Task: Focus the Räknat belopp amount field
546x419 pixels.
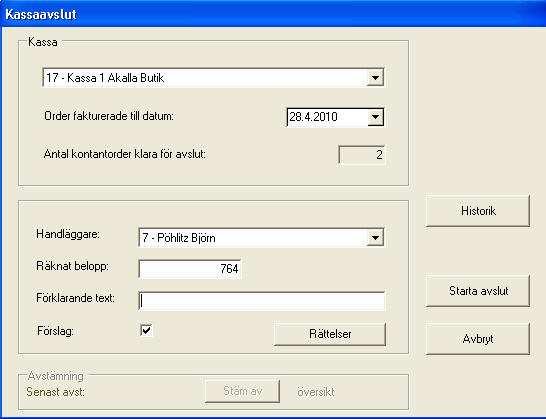Action: (190, 269)
